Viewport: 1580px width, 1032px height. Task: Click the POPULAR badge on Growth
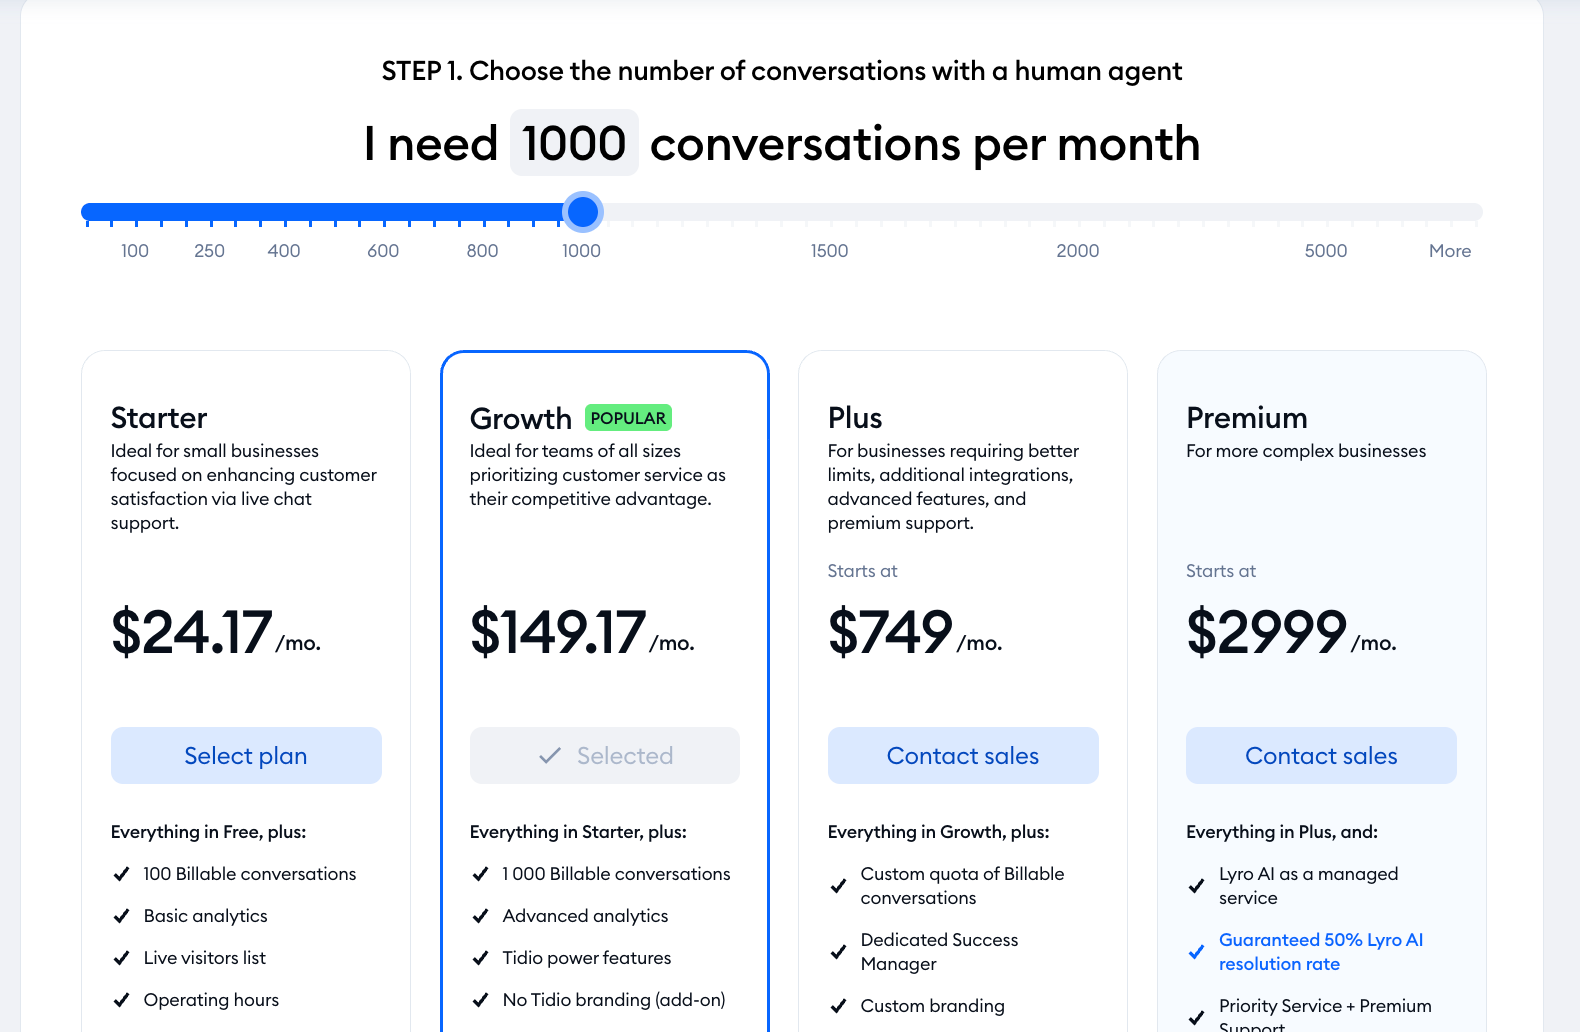[628, 418]
